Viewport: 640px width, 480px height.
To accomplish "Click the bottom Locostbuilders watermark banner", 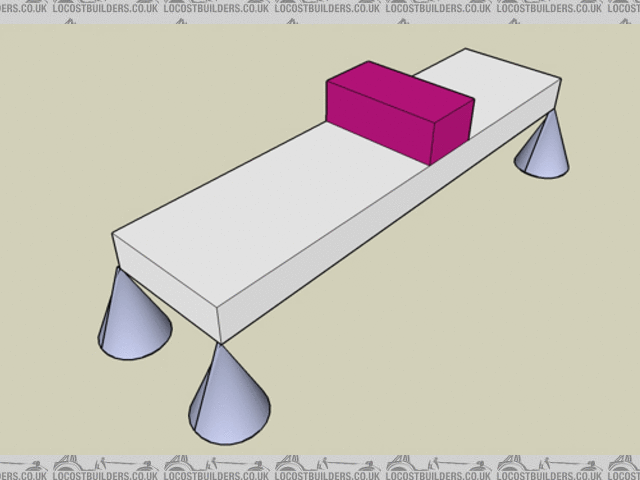I will pos(320,467).
